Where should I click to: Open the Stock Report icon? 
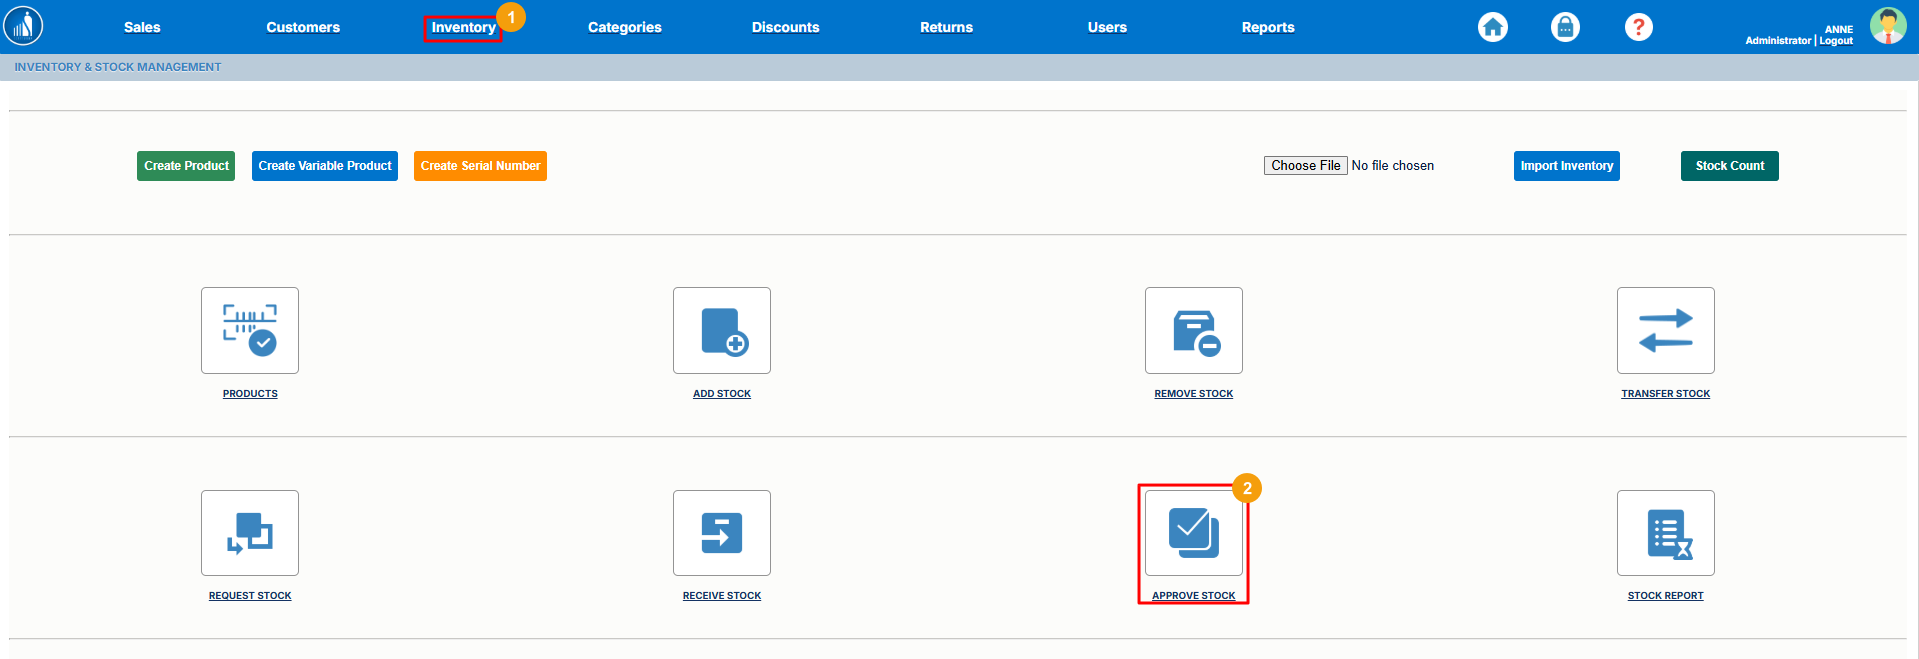coord(1666,533)
